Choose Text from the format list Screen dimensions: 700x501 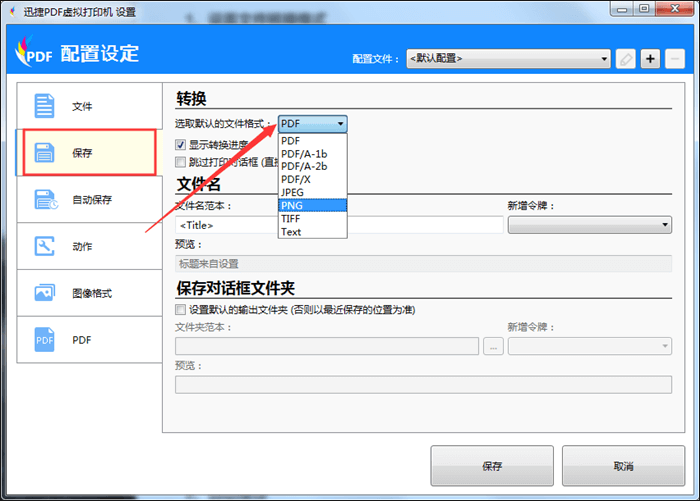click(312, 232)
